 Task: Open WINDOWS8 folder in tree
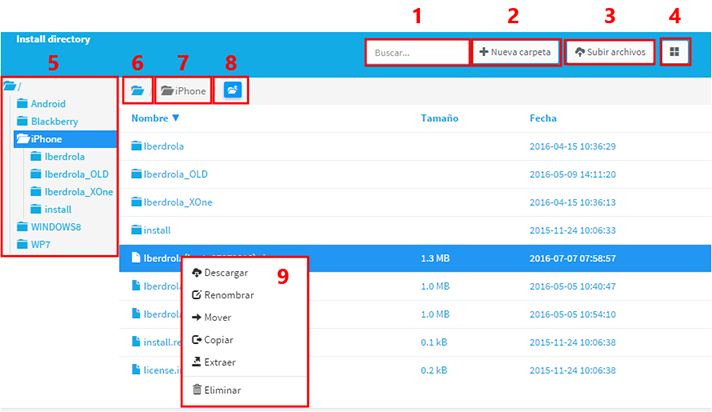[x=49, y=227]
